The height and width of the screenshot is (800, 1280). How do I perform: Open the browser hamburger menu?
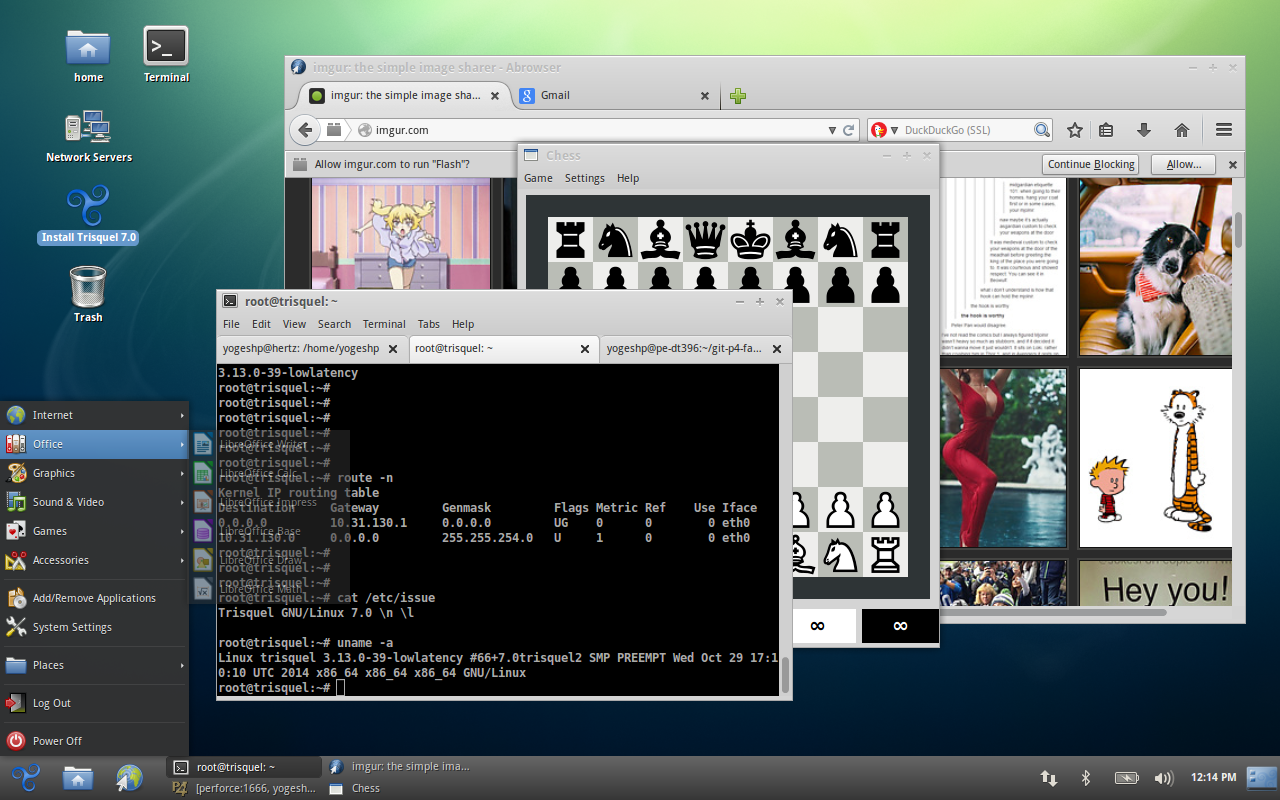tap(1224, 130)
